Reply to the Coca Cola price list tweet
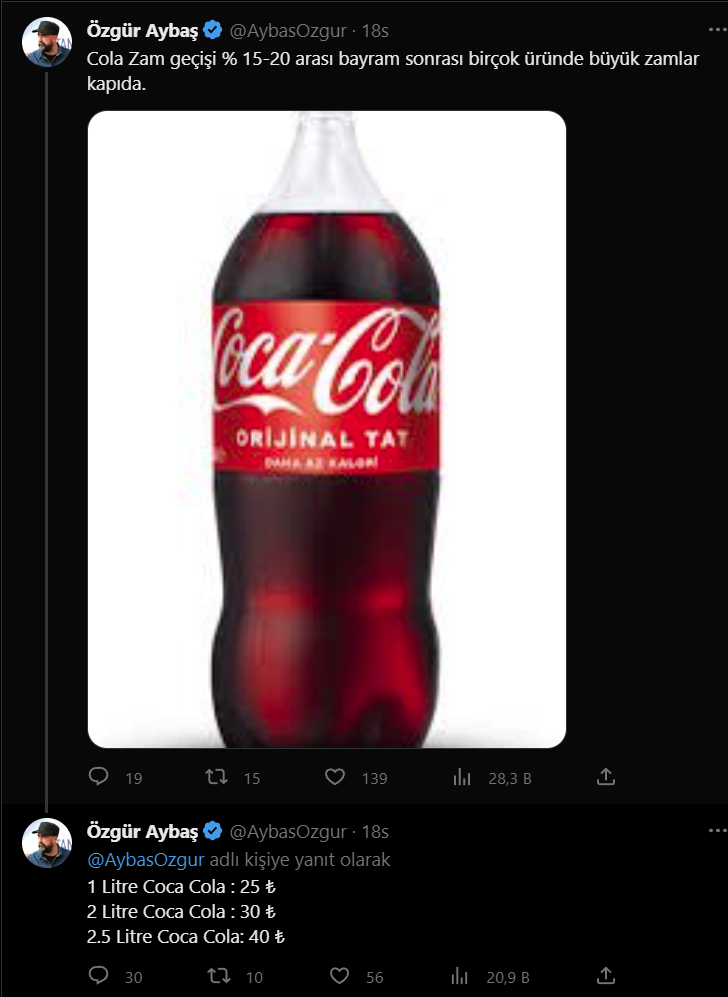The image size is (728, 997). tap(99, 976)
